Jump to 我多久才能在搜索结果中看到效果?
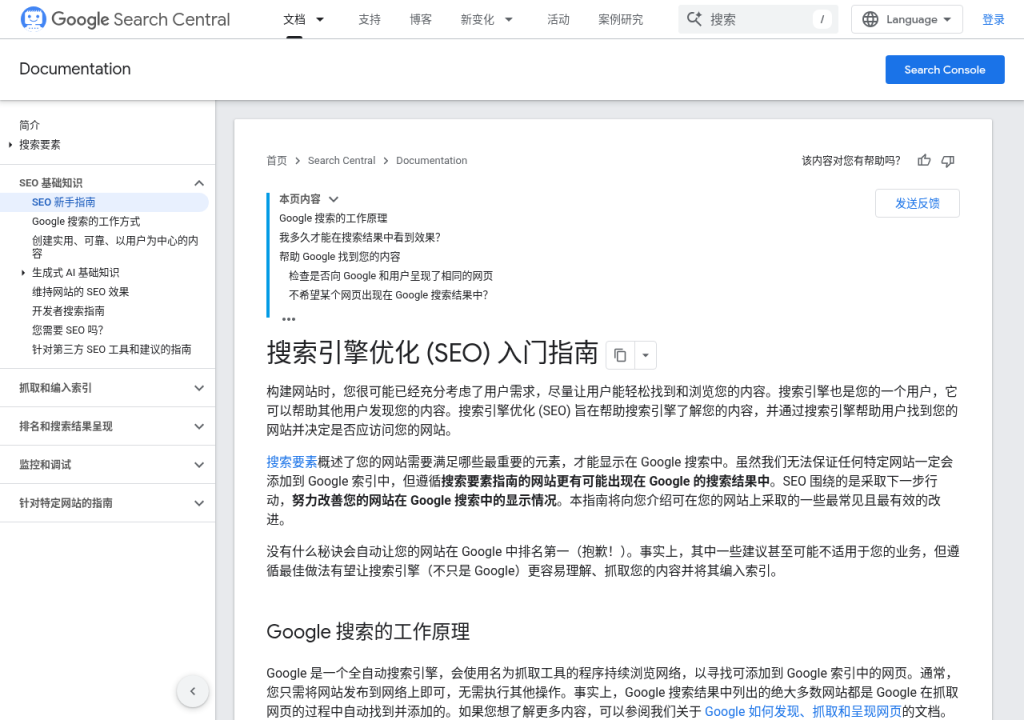This screenshot has height=720, width=1024. point(360,237)
